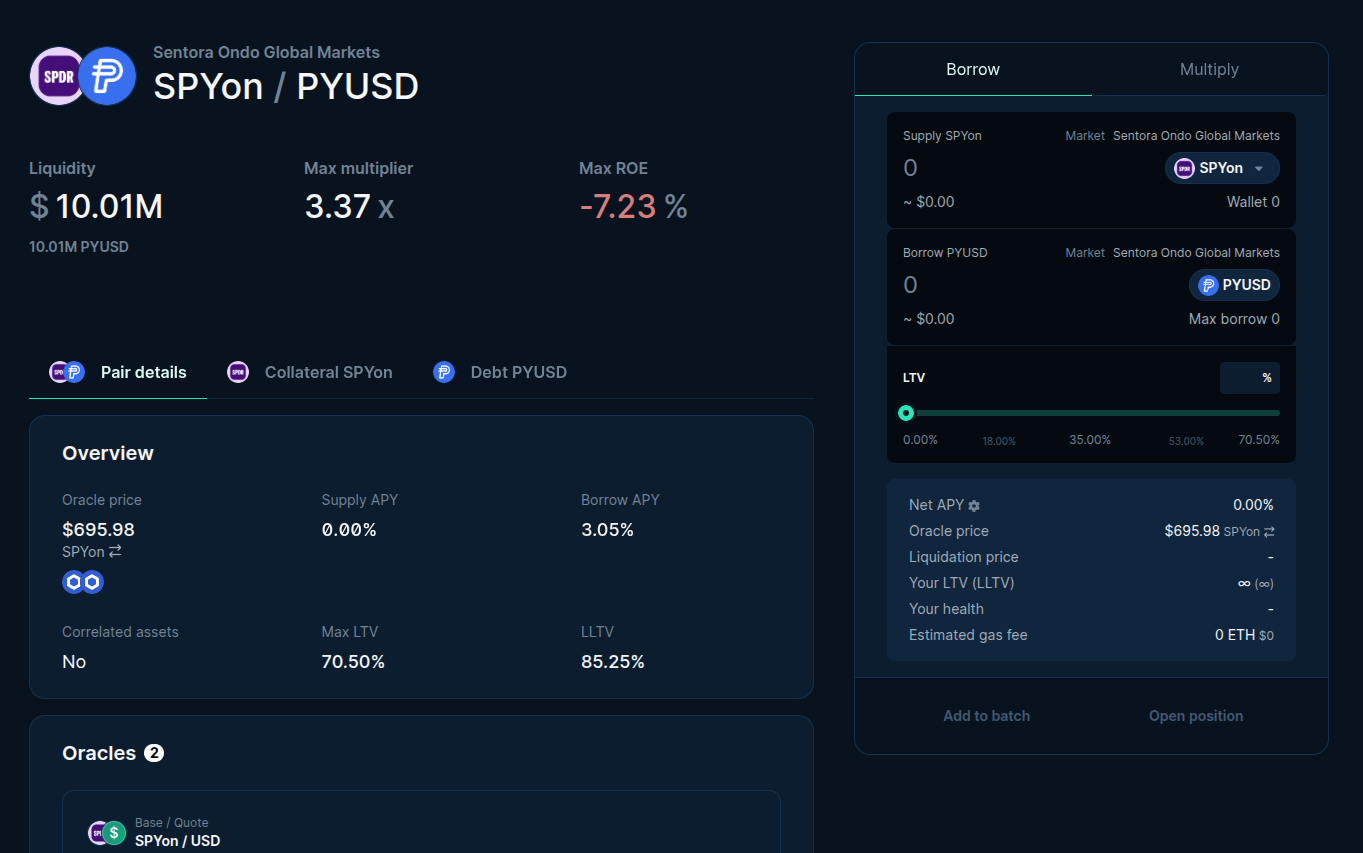Click the Oracles count badge showing 2

click(154, 753)
